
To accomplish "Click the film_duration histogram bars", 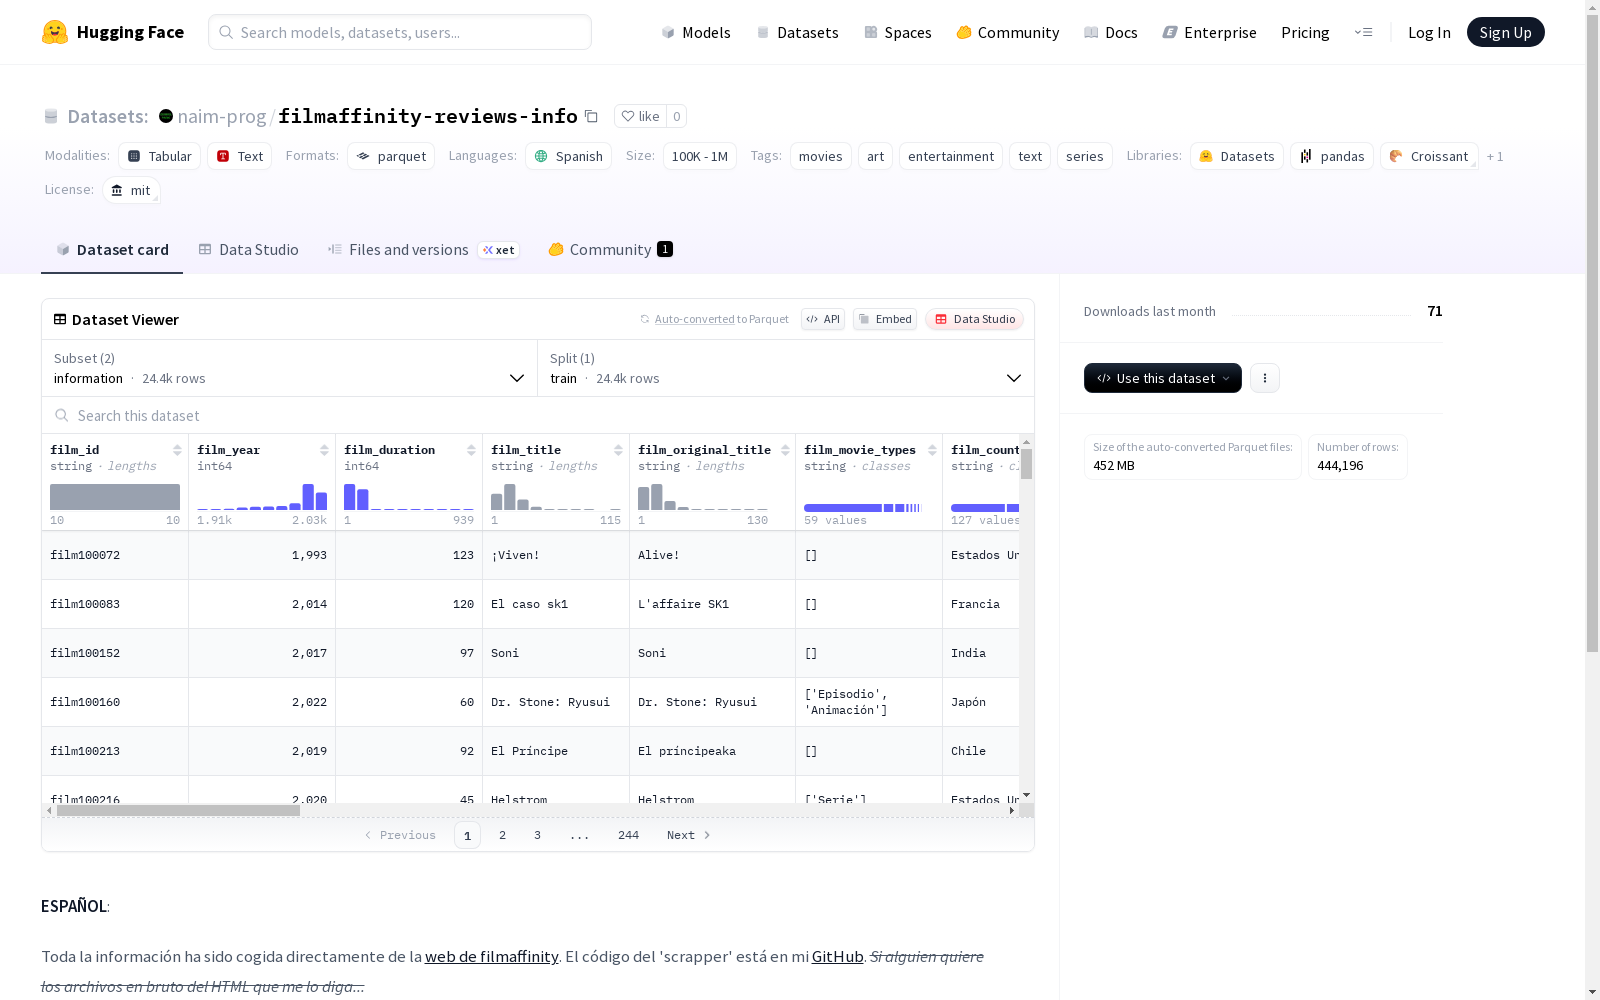I will (409, 496).
